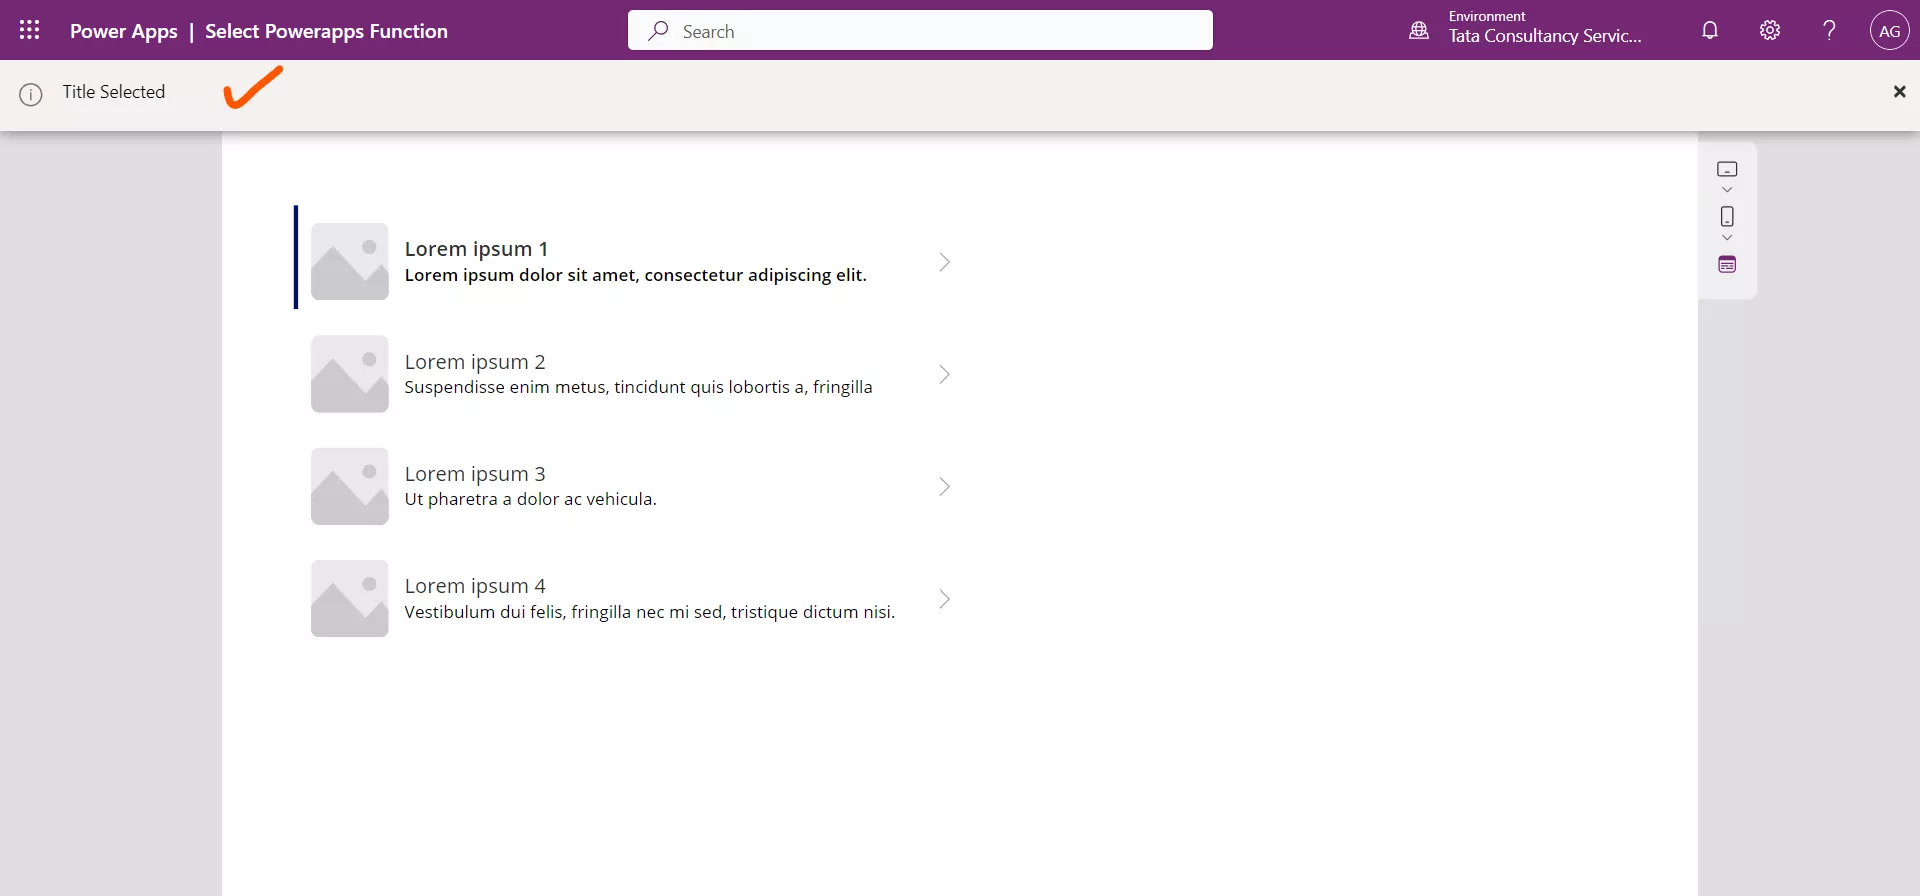The width and height of the screenshot is (1920, 896).
Task: Click the Lorem ipsum 3 image placeholder
Action: pyautogui.click(x=350, y=486)
